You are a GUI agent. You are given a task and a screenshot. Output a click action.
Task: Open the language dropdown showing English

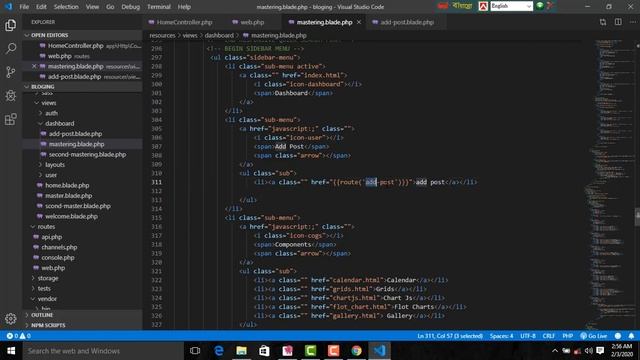[511, 6]
